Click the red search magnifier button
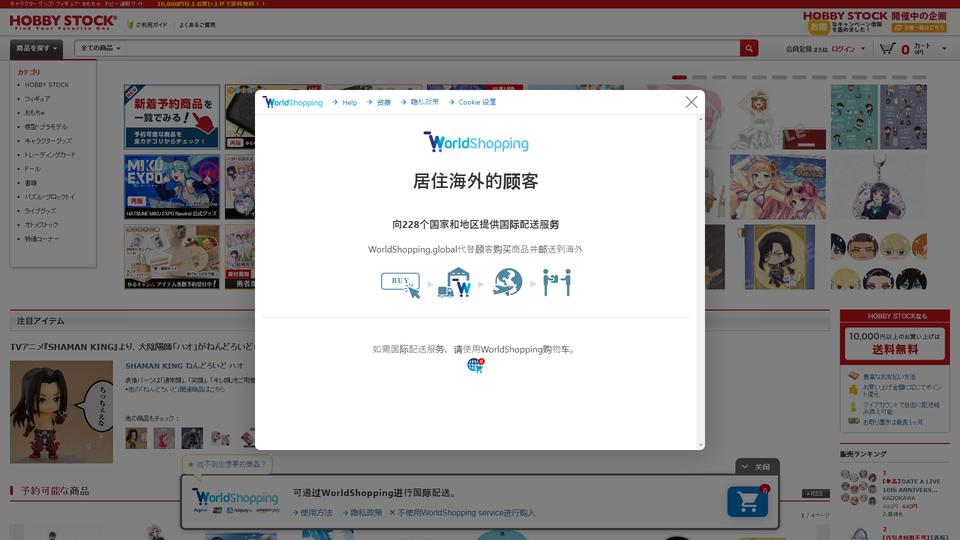 coord(749,48)
